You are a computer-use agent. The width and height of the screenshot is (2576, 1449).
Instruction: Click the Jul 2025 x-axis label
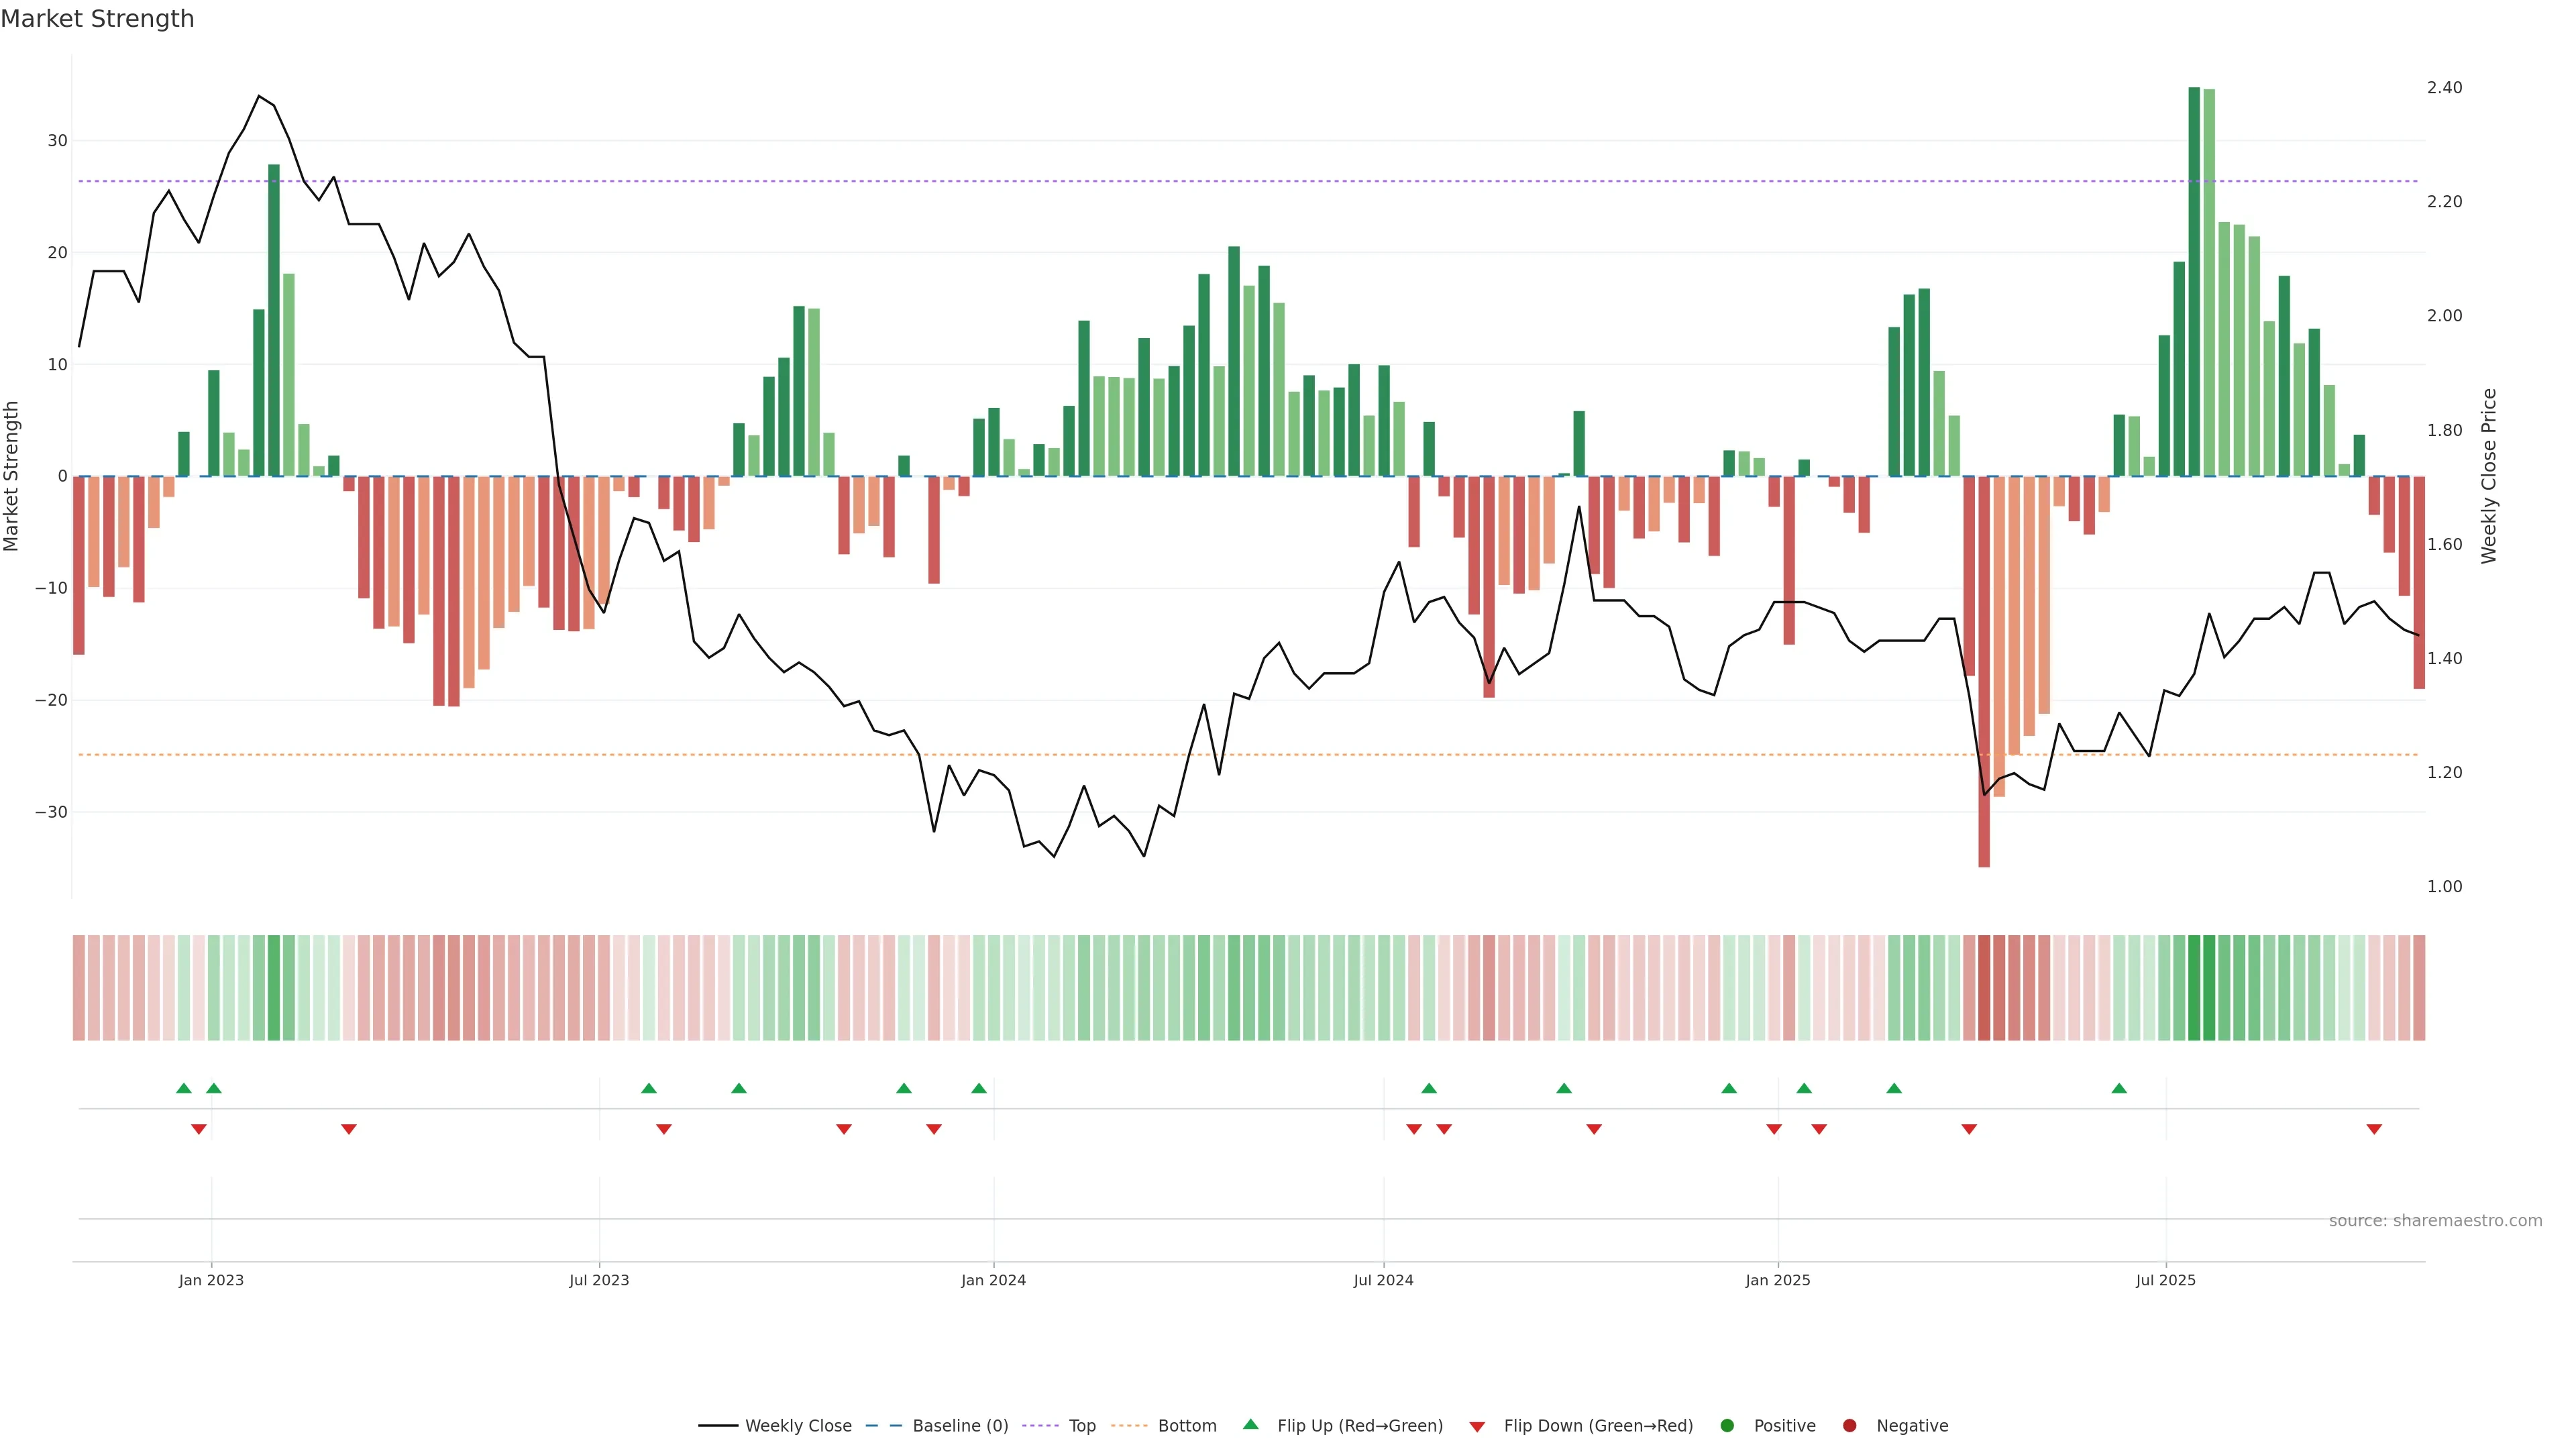(x=2165, y=1280)
